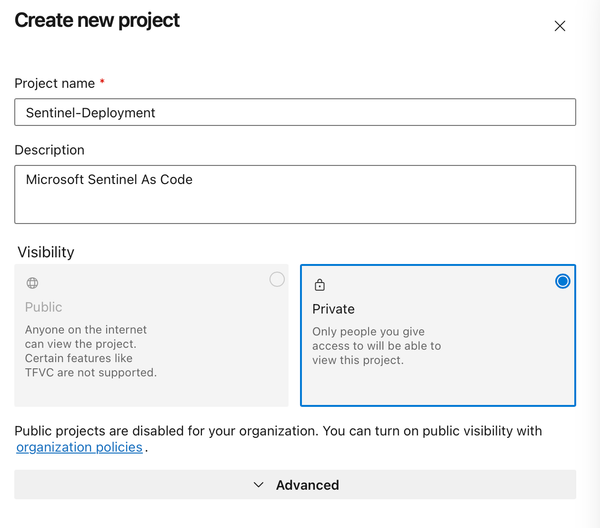Click the globe icon in Public card
Screen dimensions: 600x528
[x=32, y=283]
